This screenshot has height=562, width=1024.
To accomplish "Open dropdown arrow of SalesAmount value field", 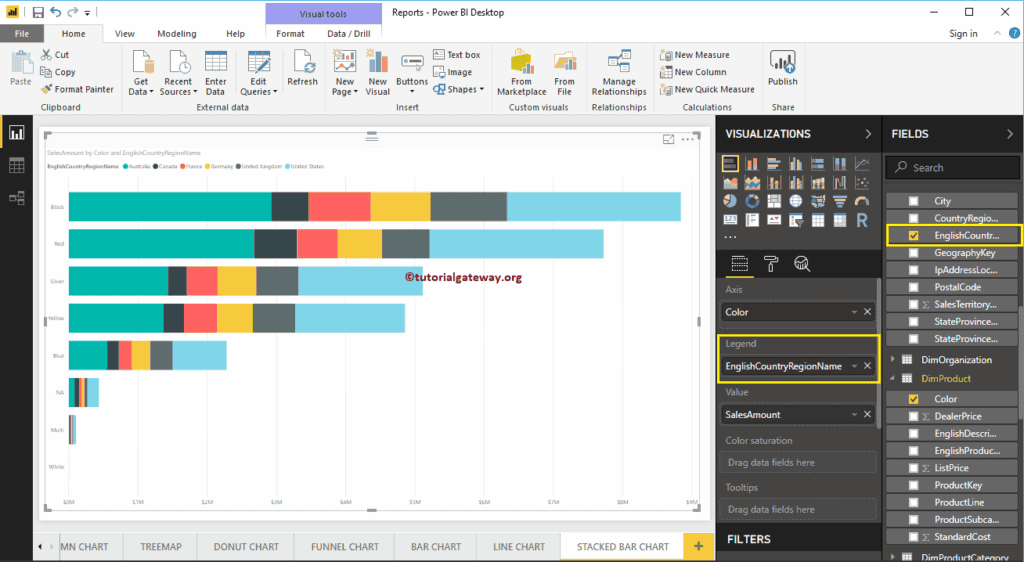I will (854, 414).
